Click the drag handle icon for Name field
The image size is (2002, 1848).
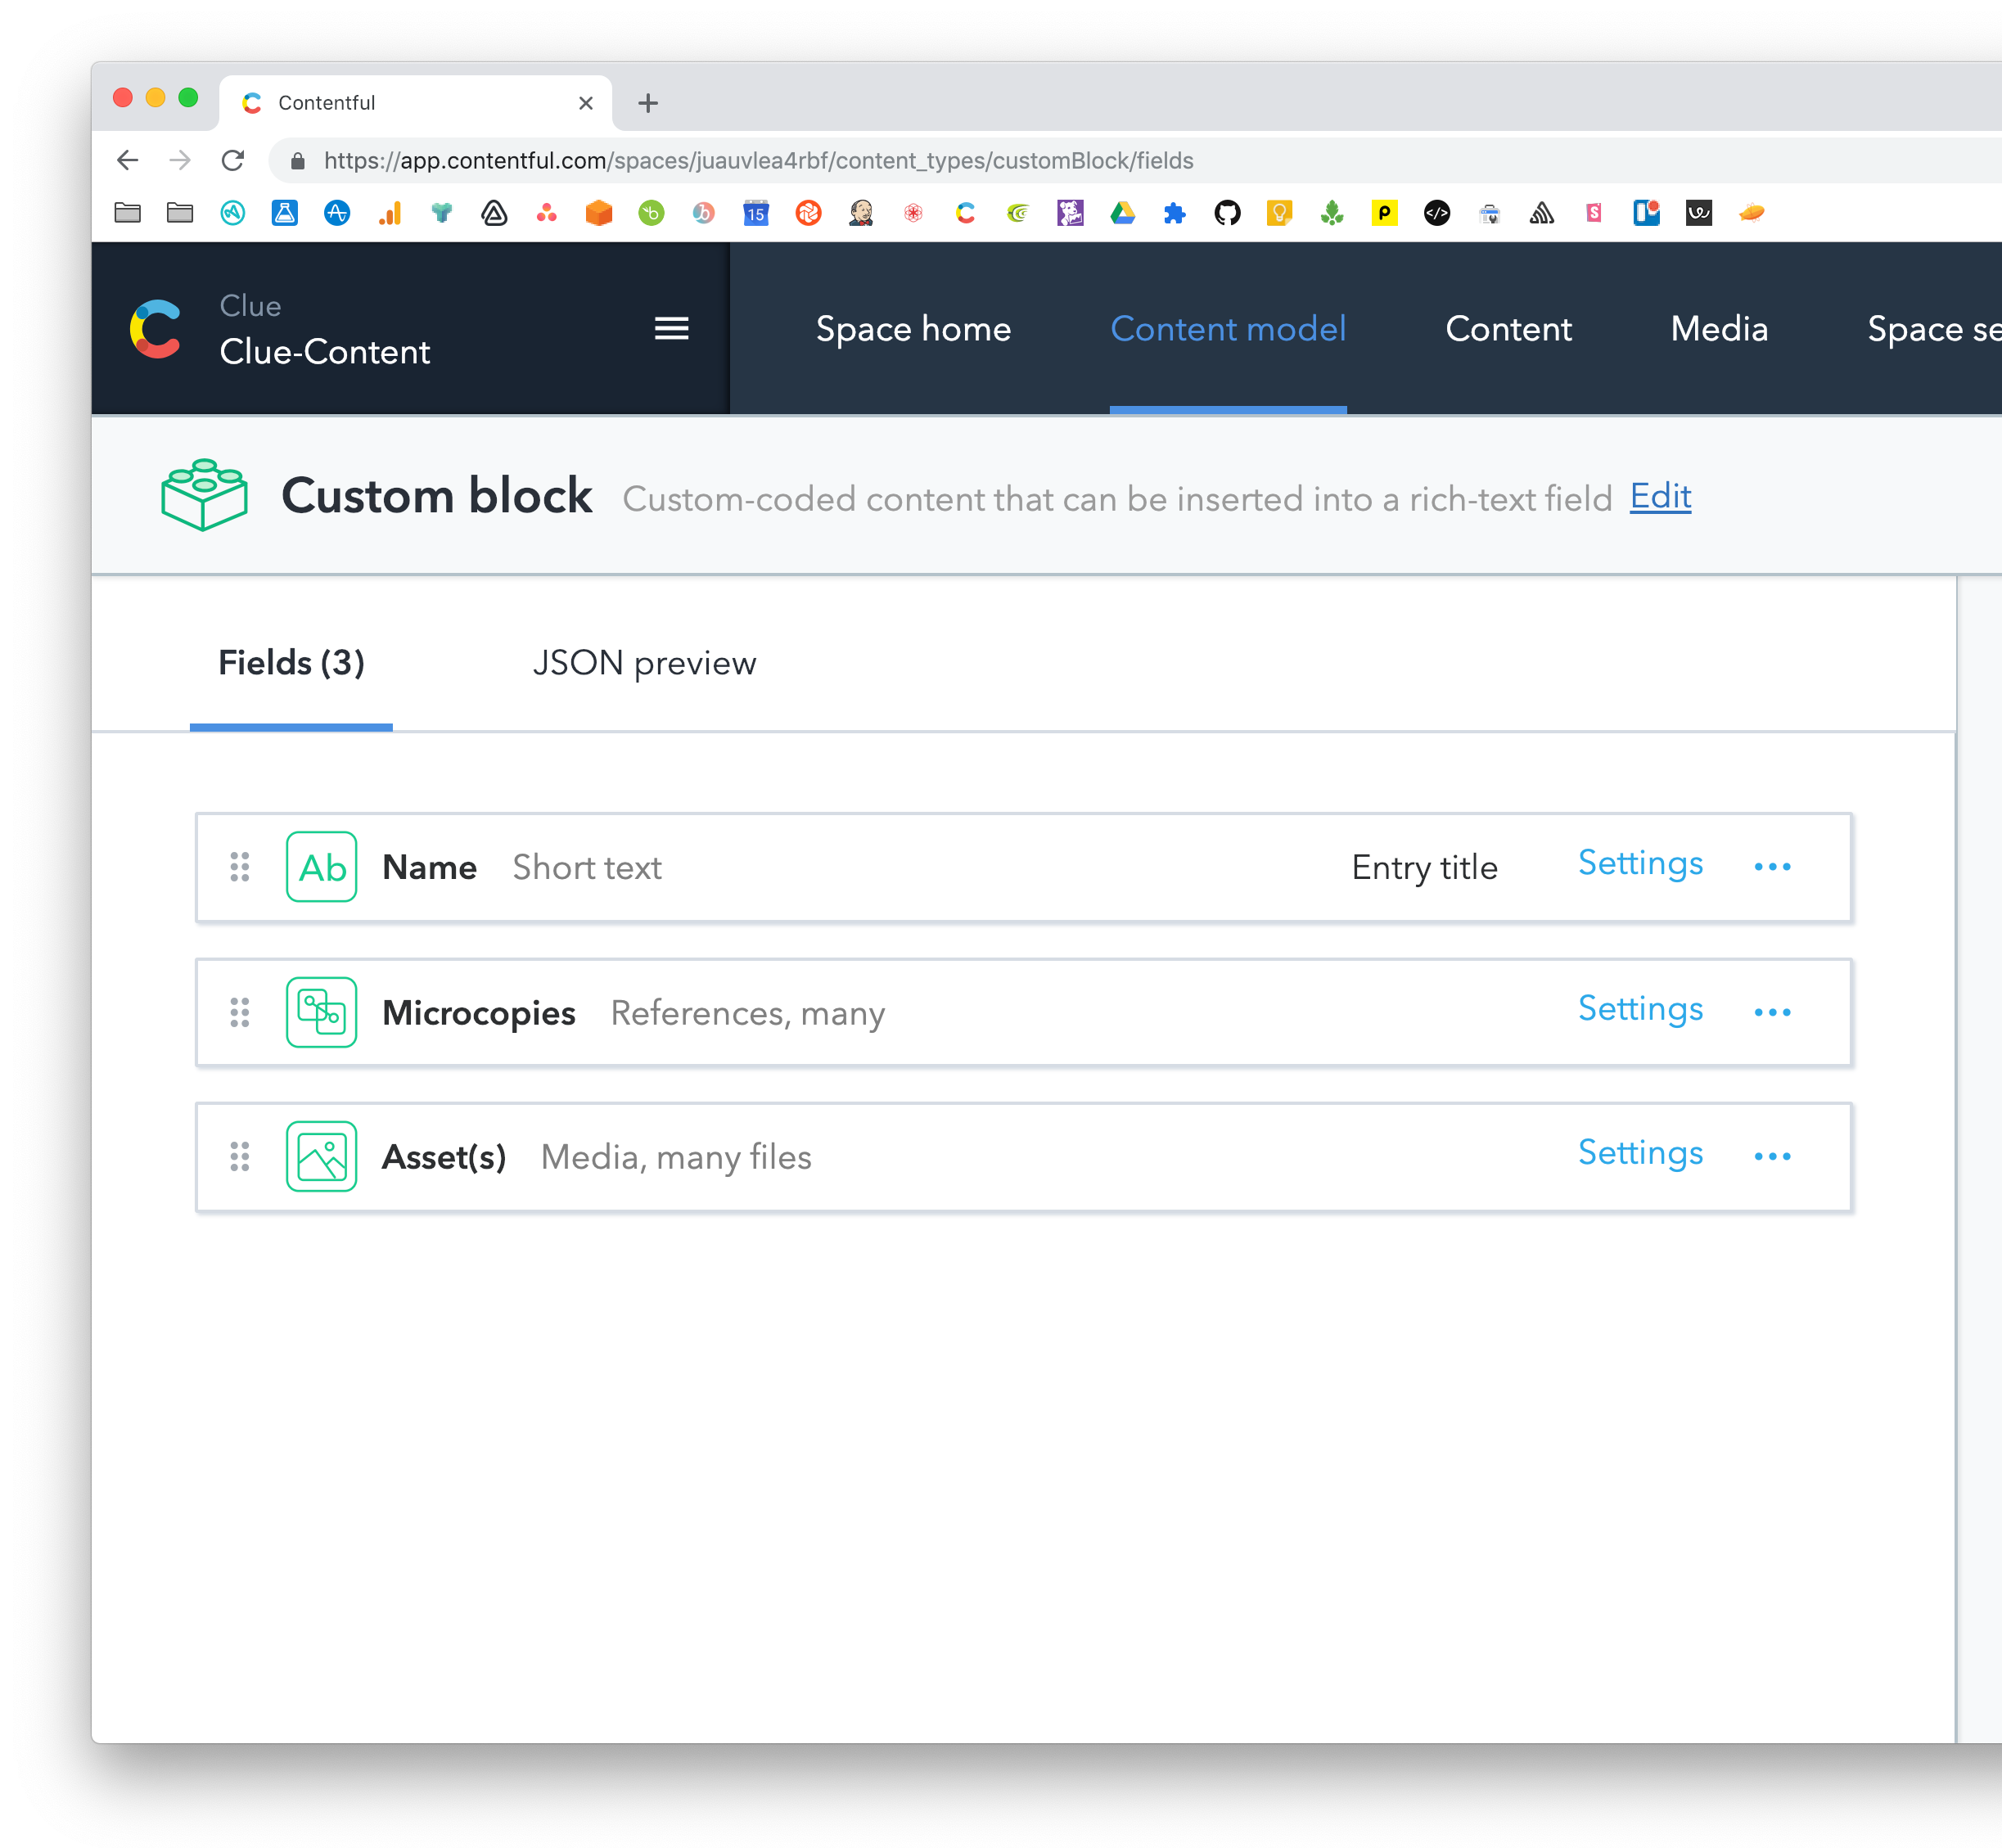[x=242, y=865]
